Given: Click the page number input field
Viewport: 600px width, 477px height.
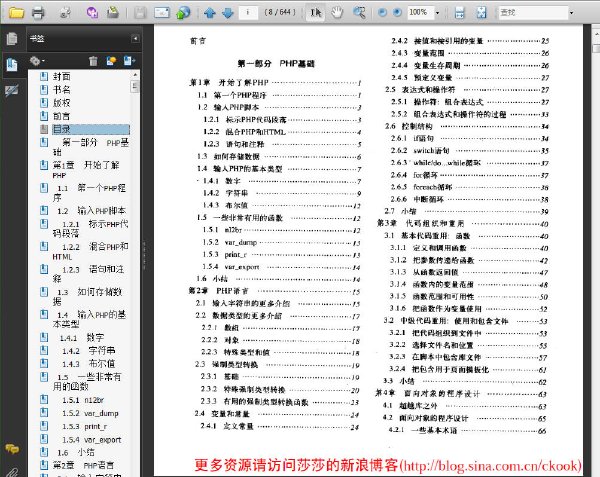Looking at the screenshot, I should tap(248, 13).
